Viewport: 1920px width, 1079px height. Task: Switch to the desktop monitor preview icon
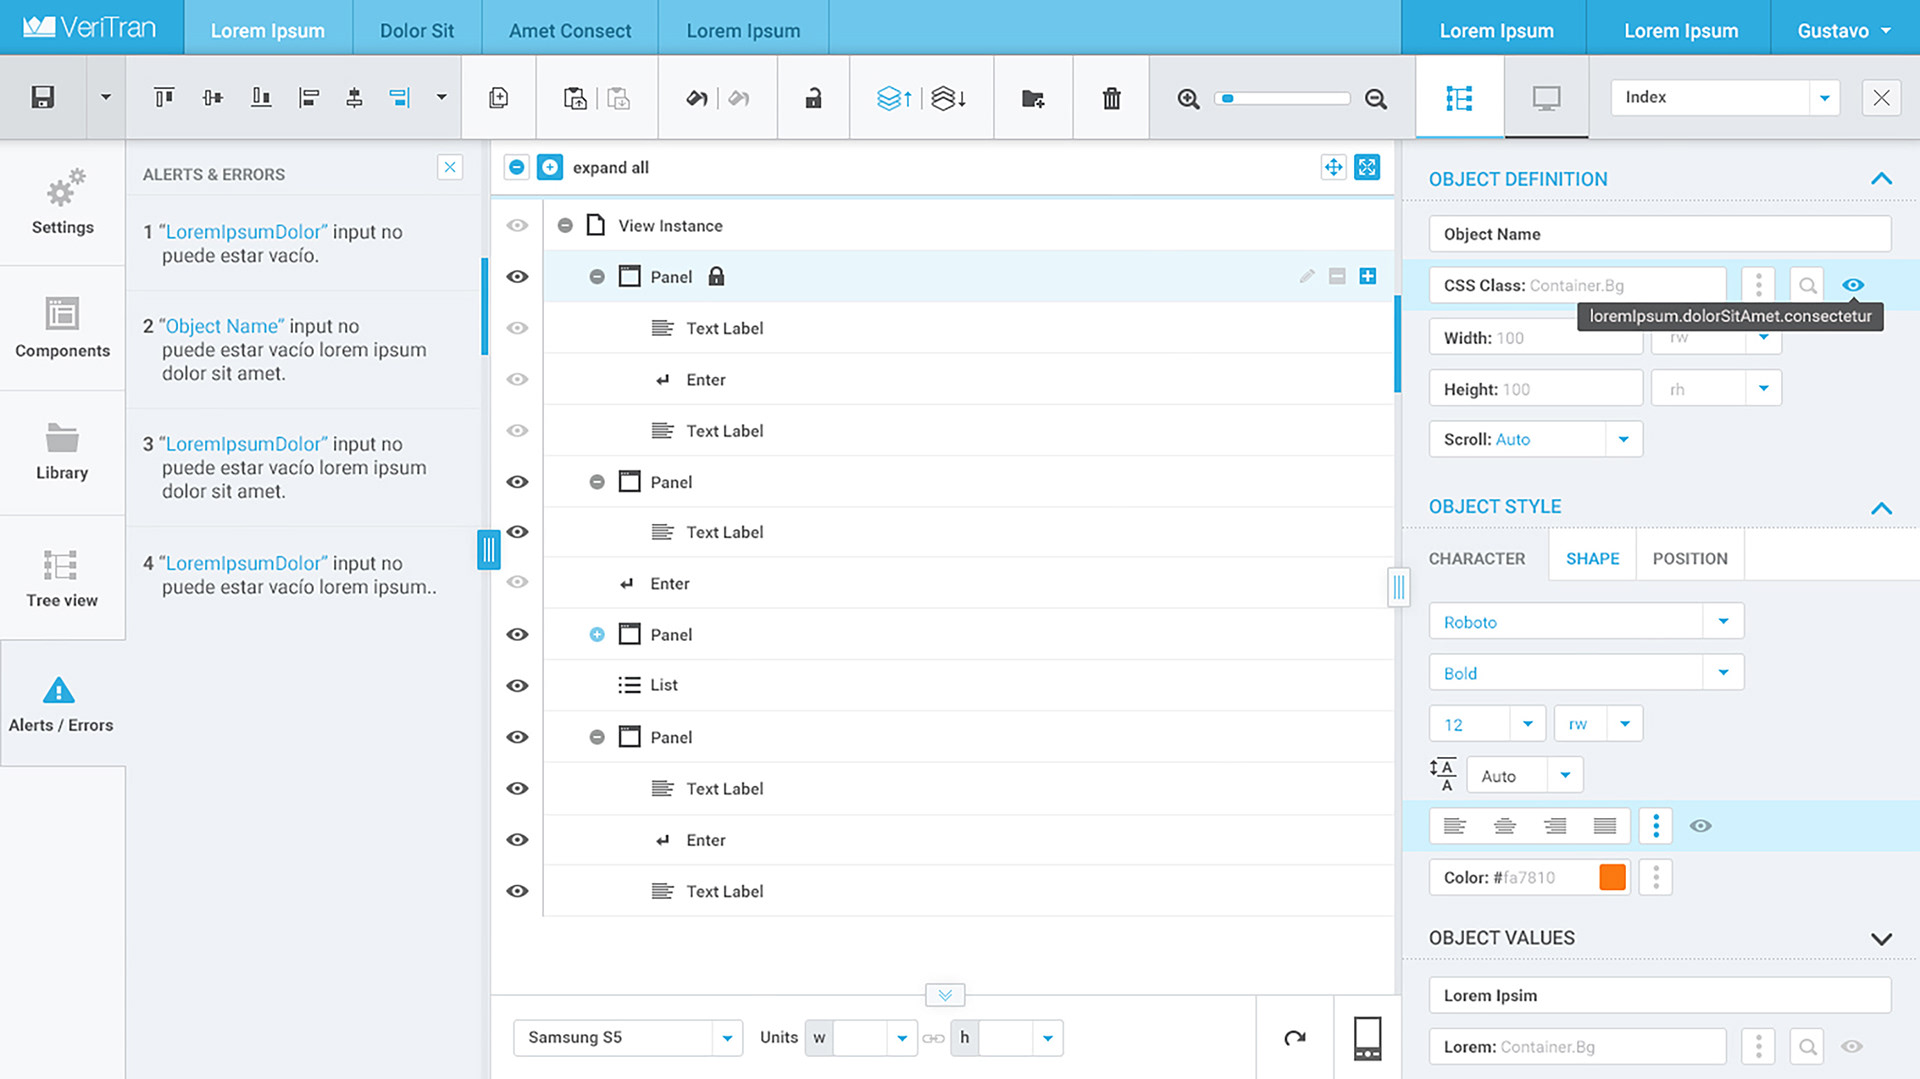[x=1546, y=97]
